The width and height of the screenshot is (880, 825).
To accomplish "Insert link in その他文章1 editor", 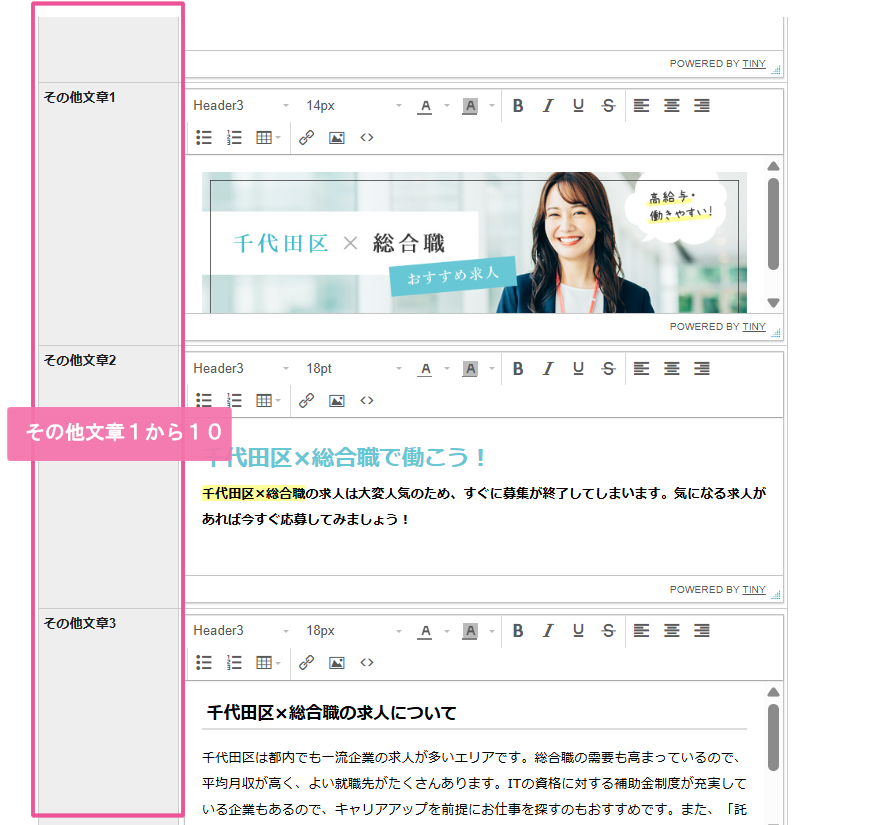I will coord(306,138).
